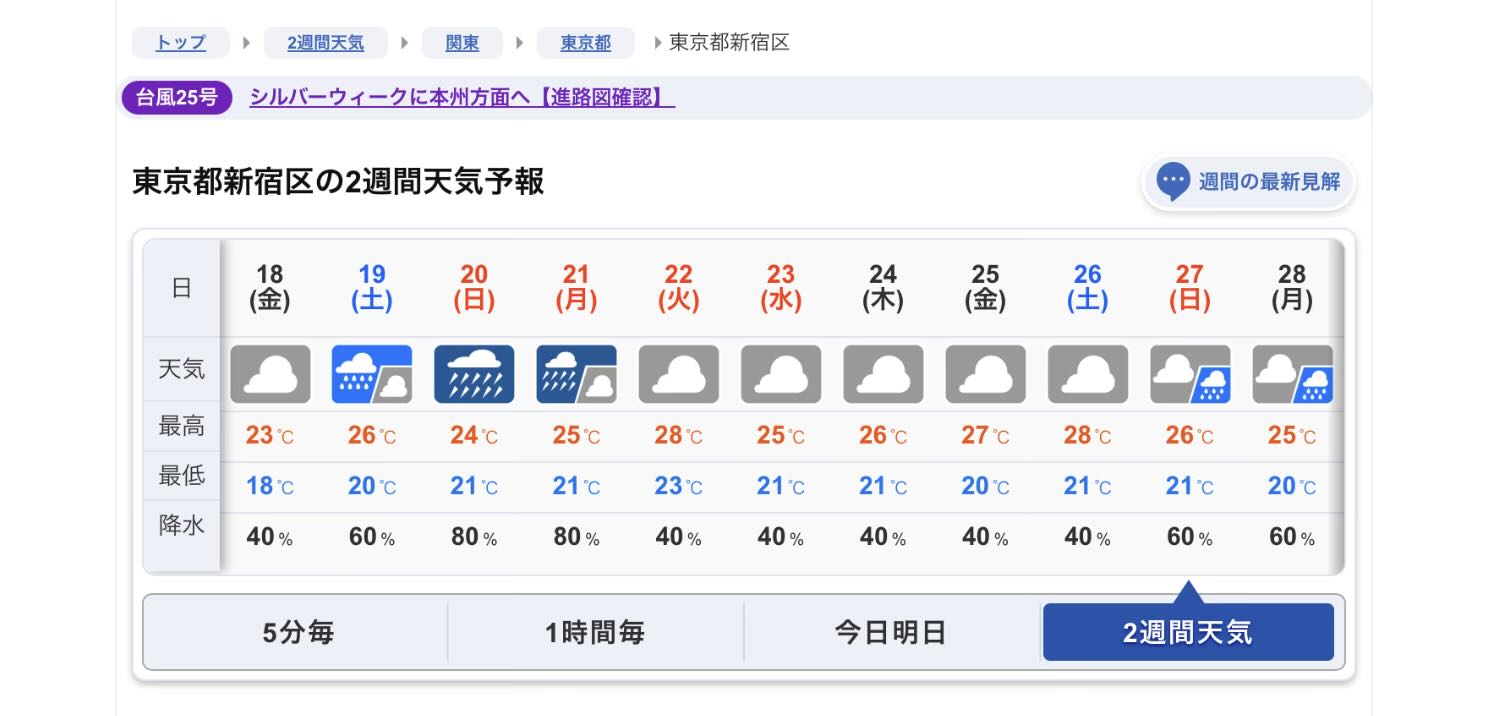Click the snow-then-cloud icon for the 19th
1488x716 pixels.
click(x=372, y=374)
